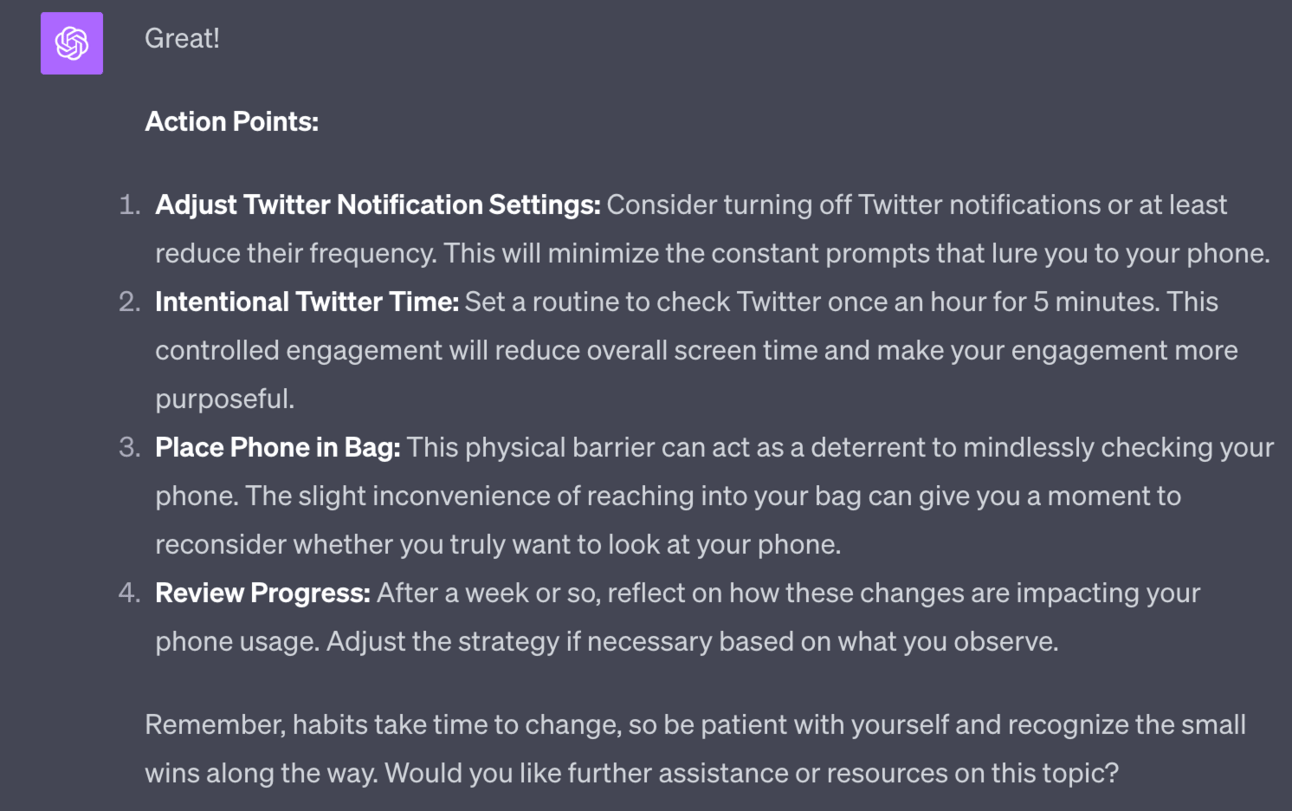Click list number 2 marker
The image size is (1292, 811).
[129, 302]
